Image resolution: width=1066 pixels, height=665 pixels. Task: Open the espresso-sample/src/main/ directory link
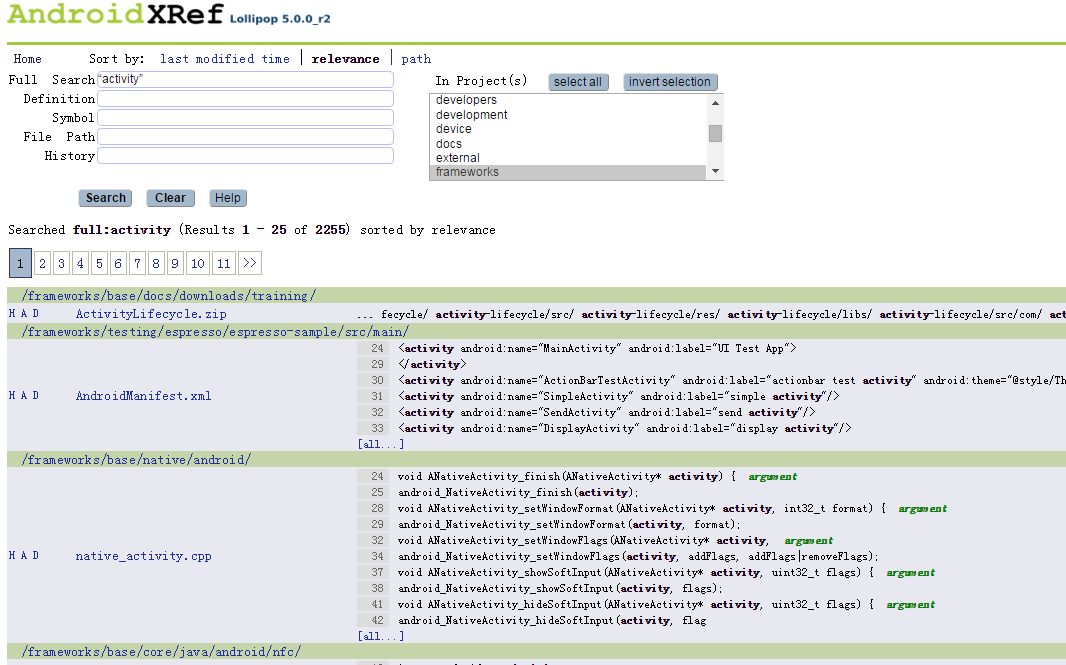tap(215, 332)
